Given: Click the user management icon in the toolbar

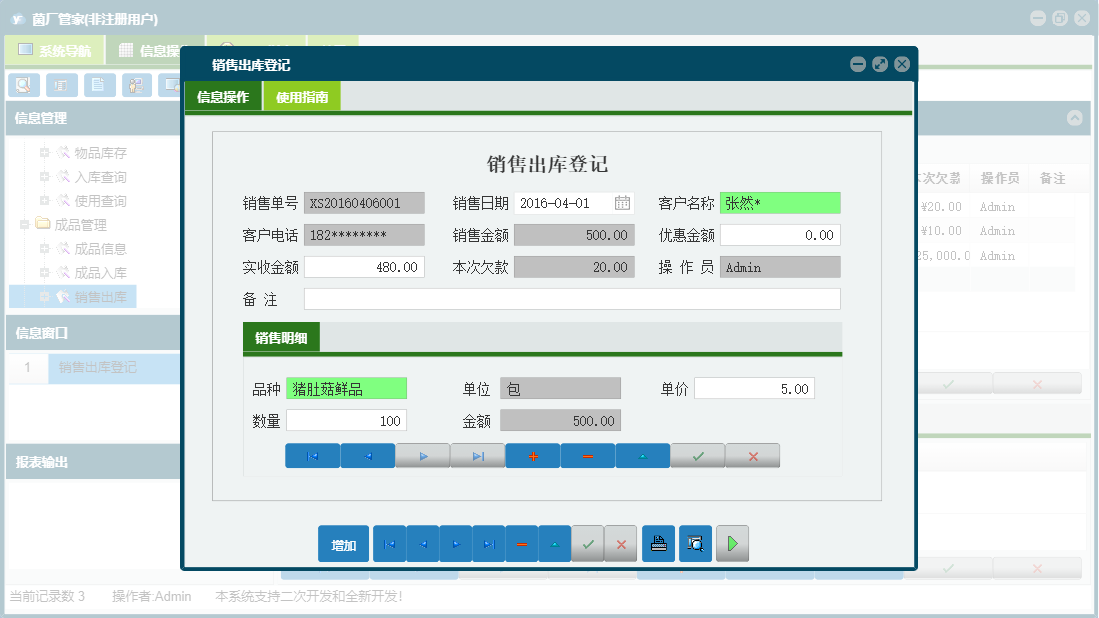Looking at the screenshot, I should click(x=135, y=85).
